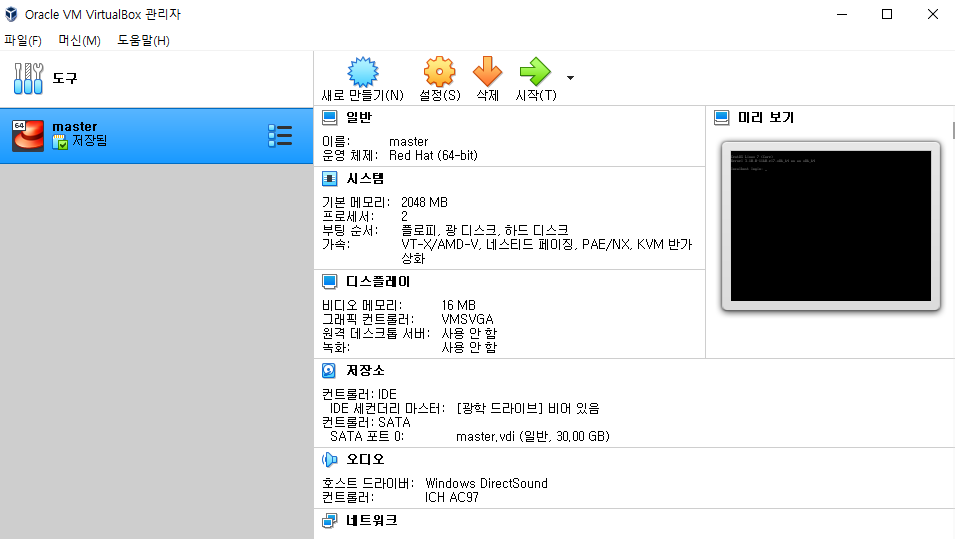Screen dimensions: 955x539
Task: Open 설정(S) settings gear icon
Action: click(439, 72)
